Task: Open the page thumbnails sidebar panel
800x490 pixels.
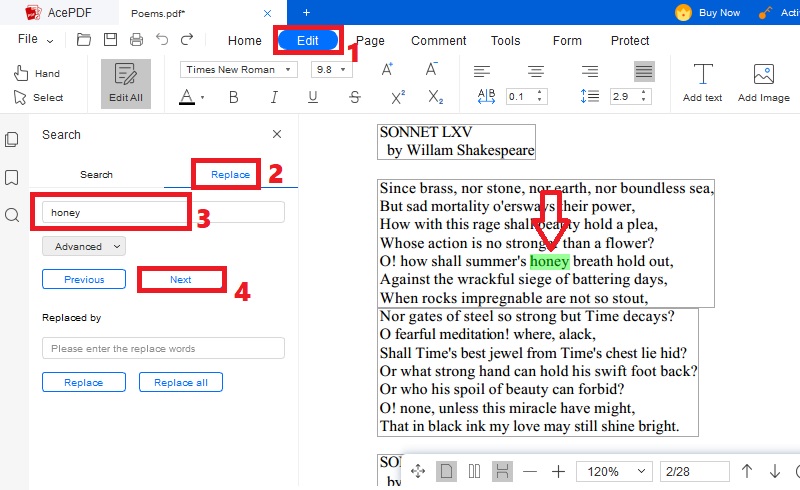Action: pos(12,139)
